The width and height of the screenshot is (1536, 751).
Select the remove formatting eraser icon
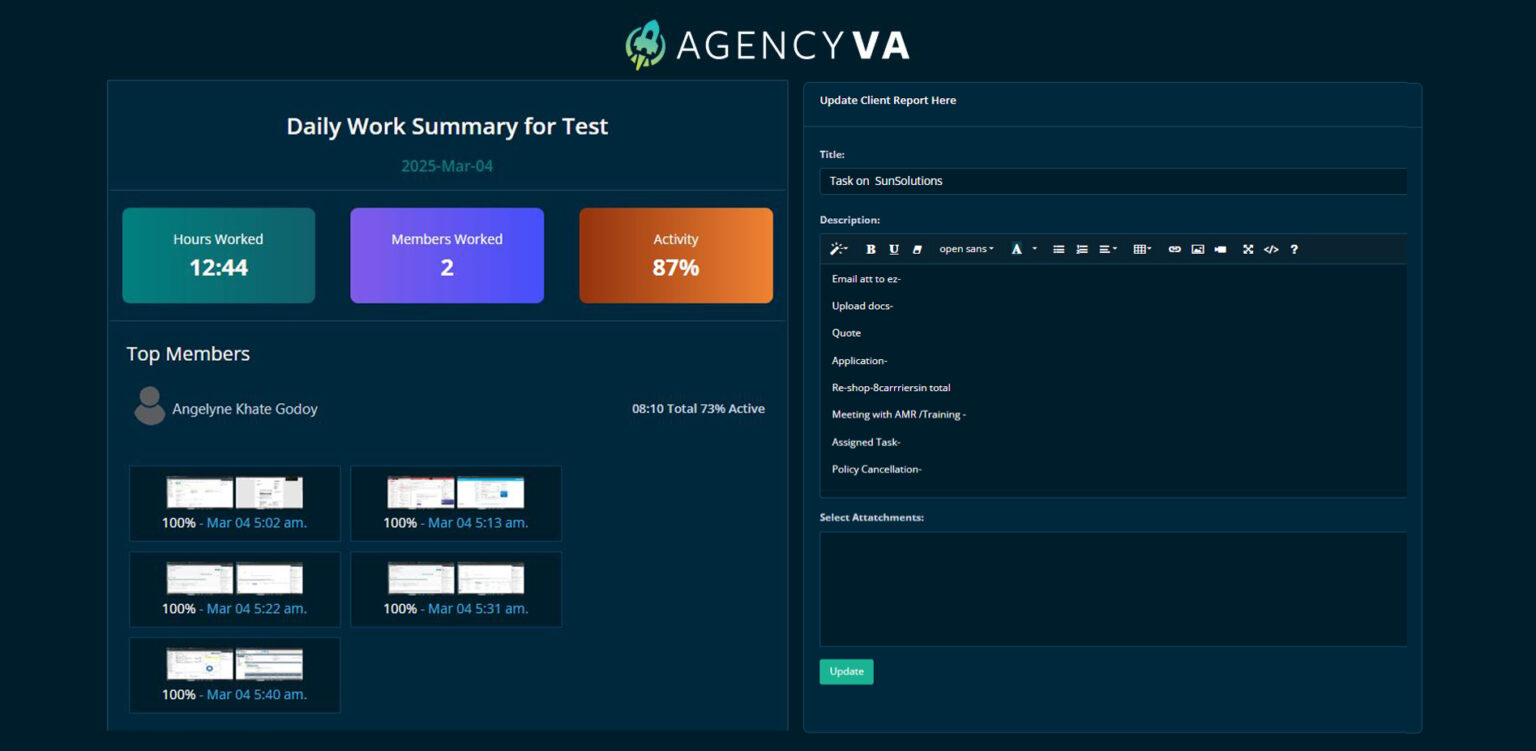917,249
